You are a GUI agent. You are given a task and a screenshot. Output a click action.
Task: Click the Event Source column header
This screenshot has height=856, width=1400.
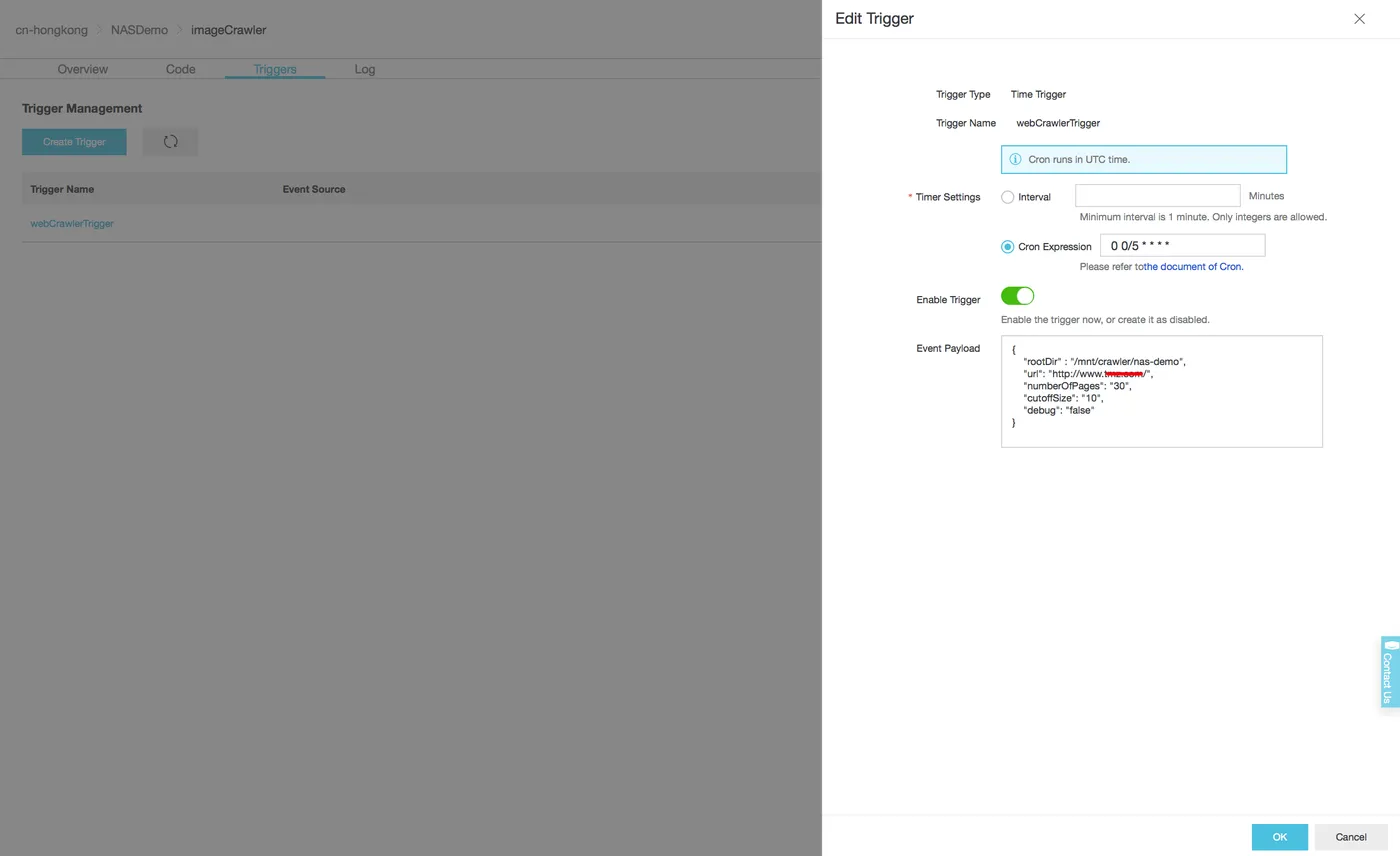(x=314, y=189)
